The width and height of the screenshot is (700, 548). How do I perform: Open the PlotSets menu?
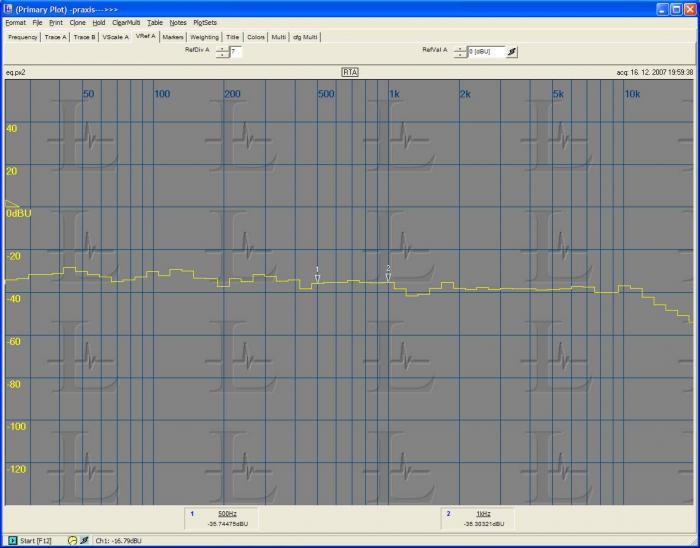(205, 21)
